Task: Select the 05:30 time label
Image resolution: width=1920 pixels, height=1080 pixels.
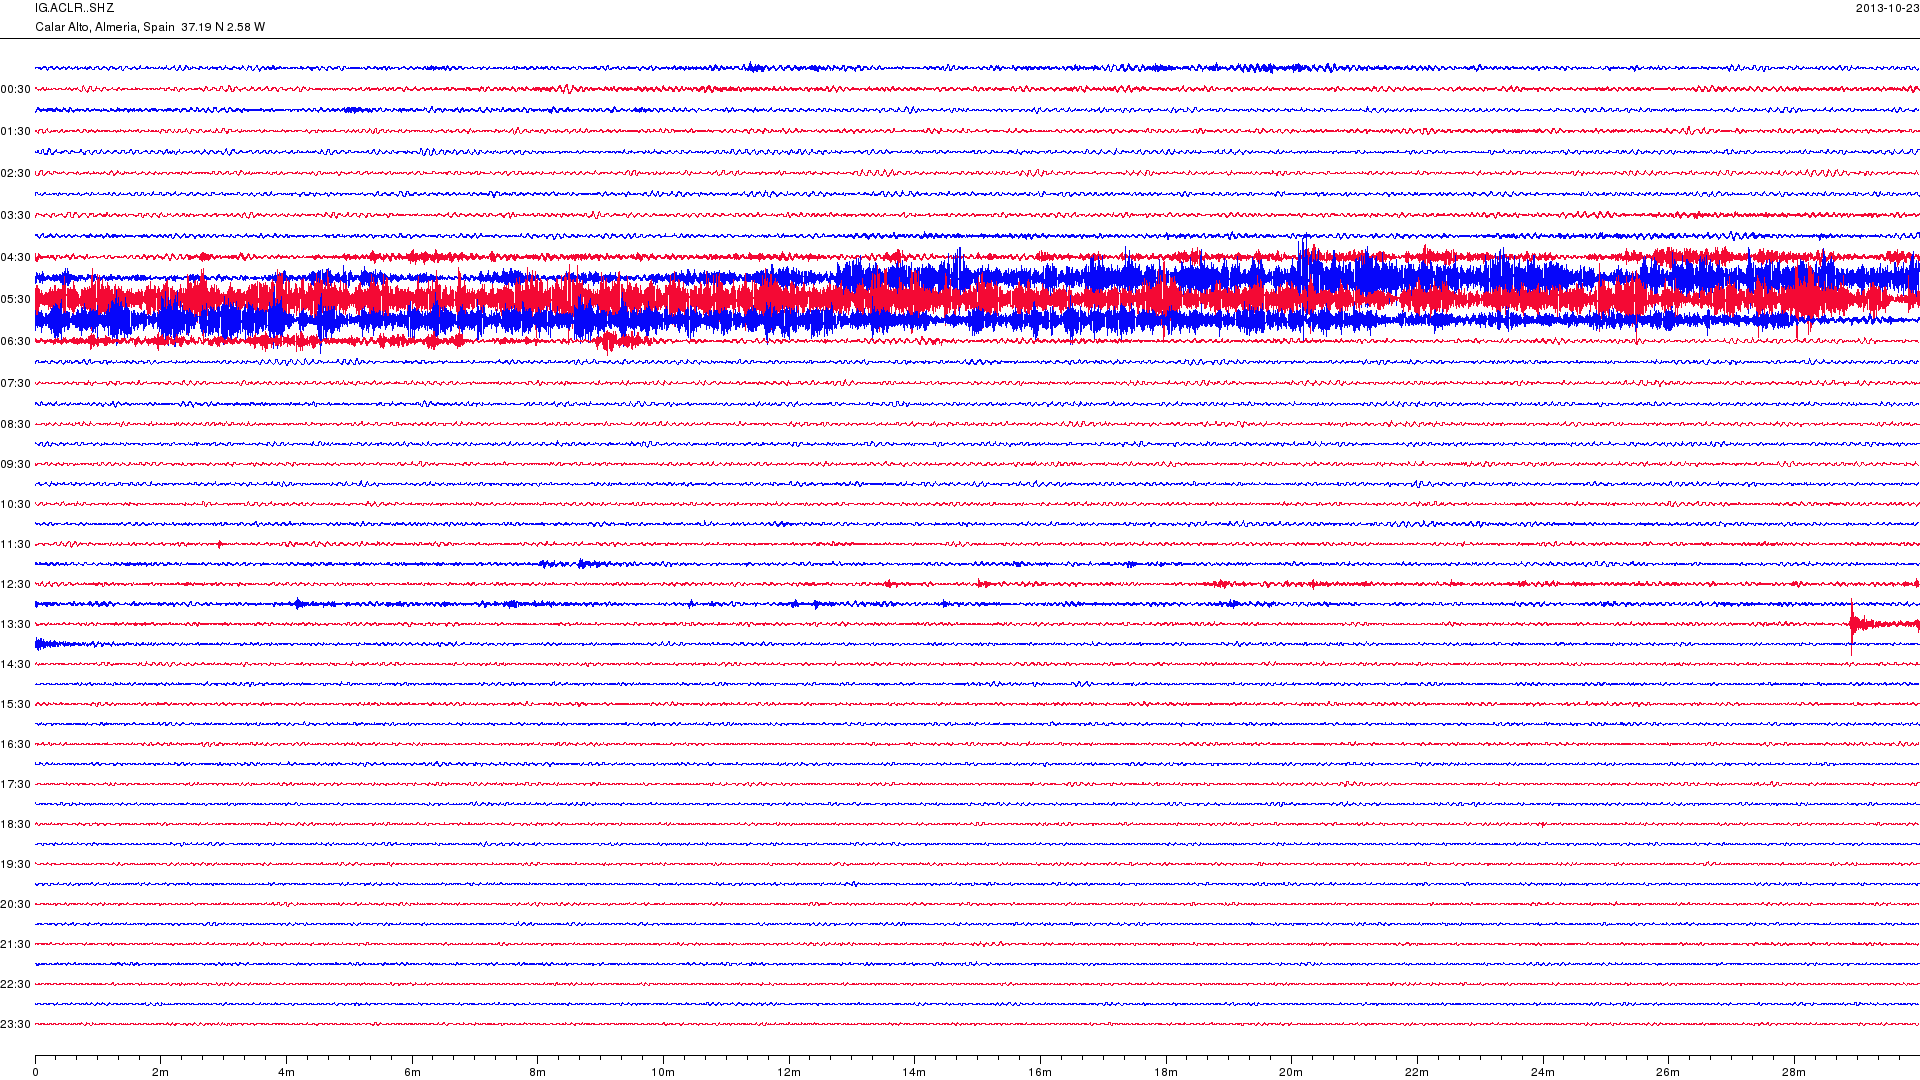Action: click(15, 300)
